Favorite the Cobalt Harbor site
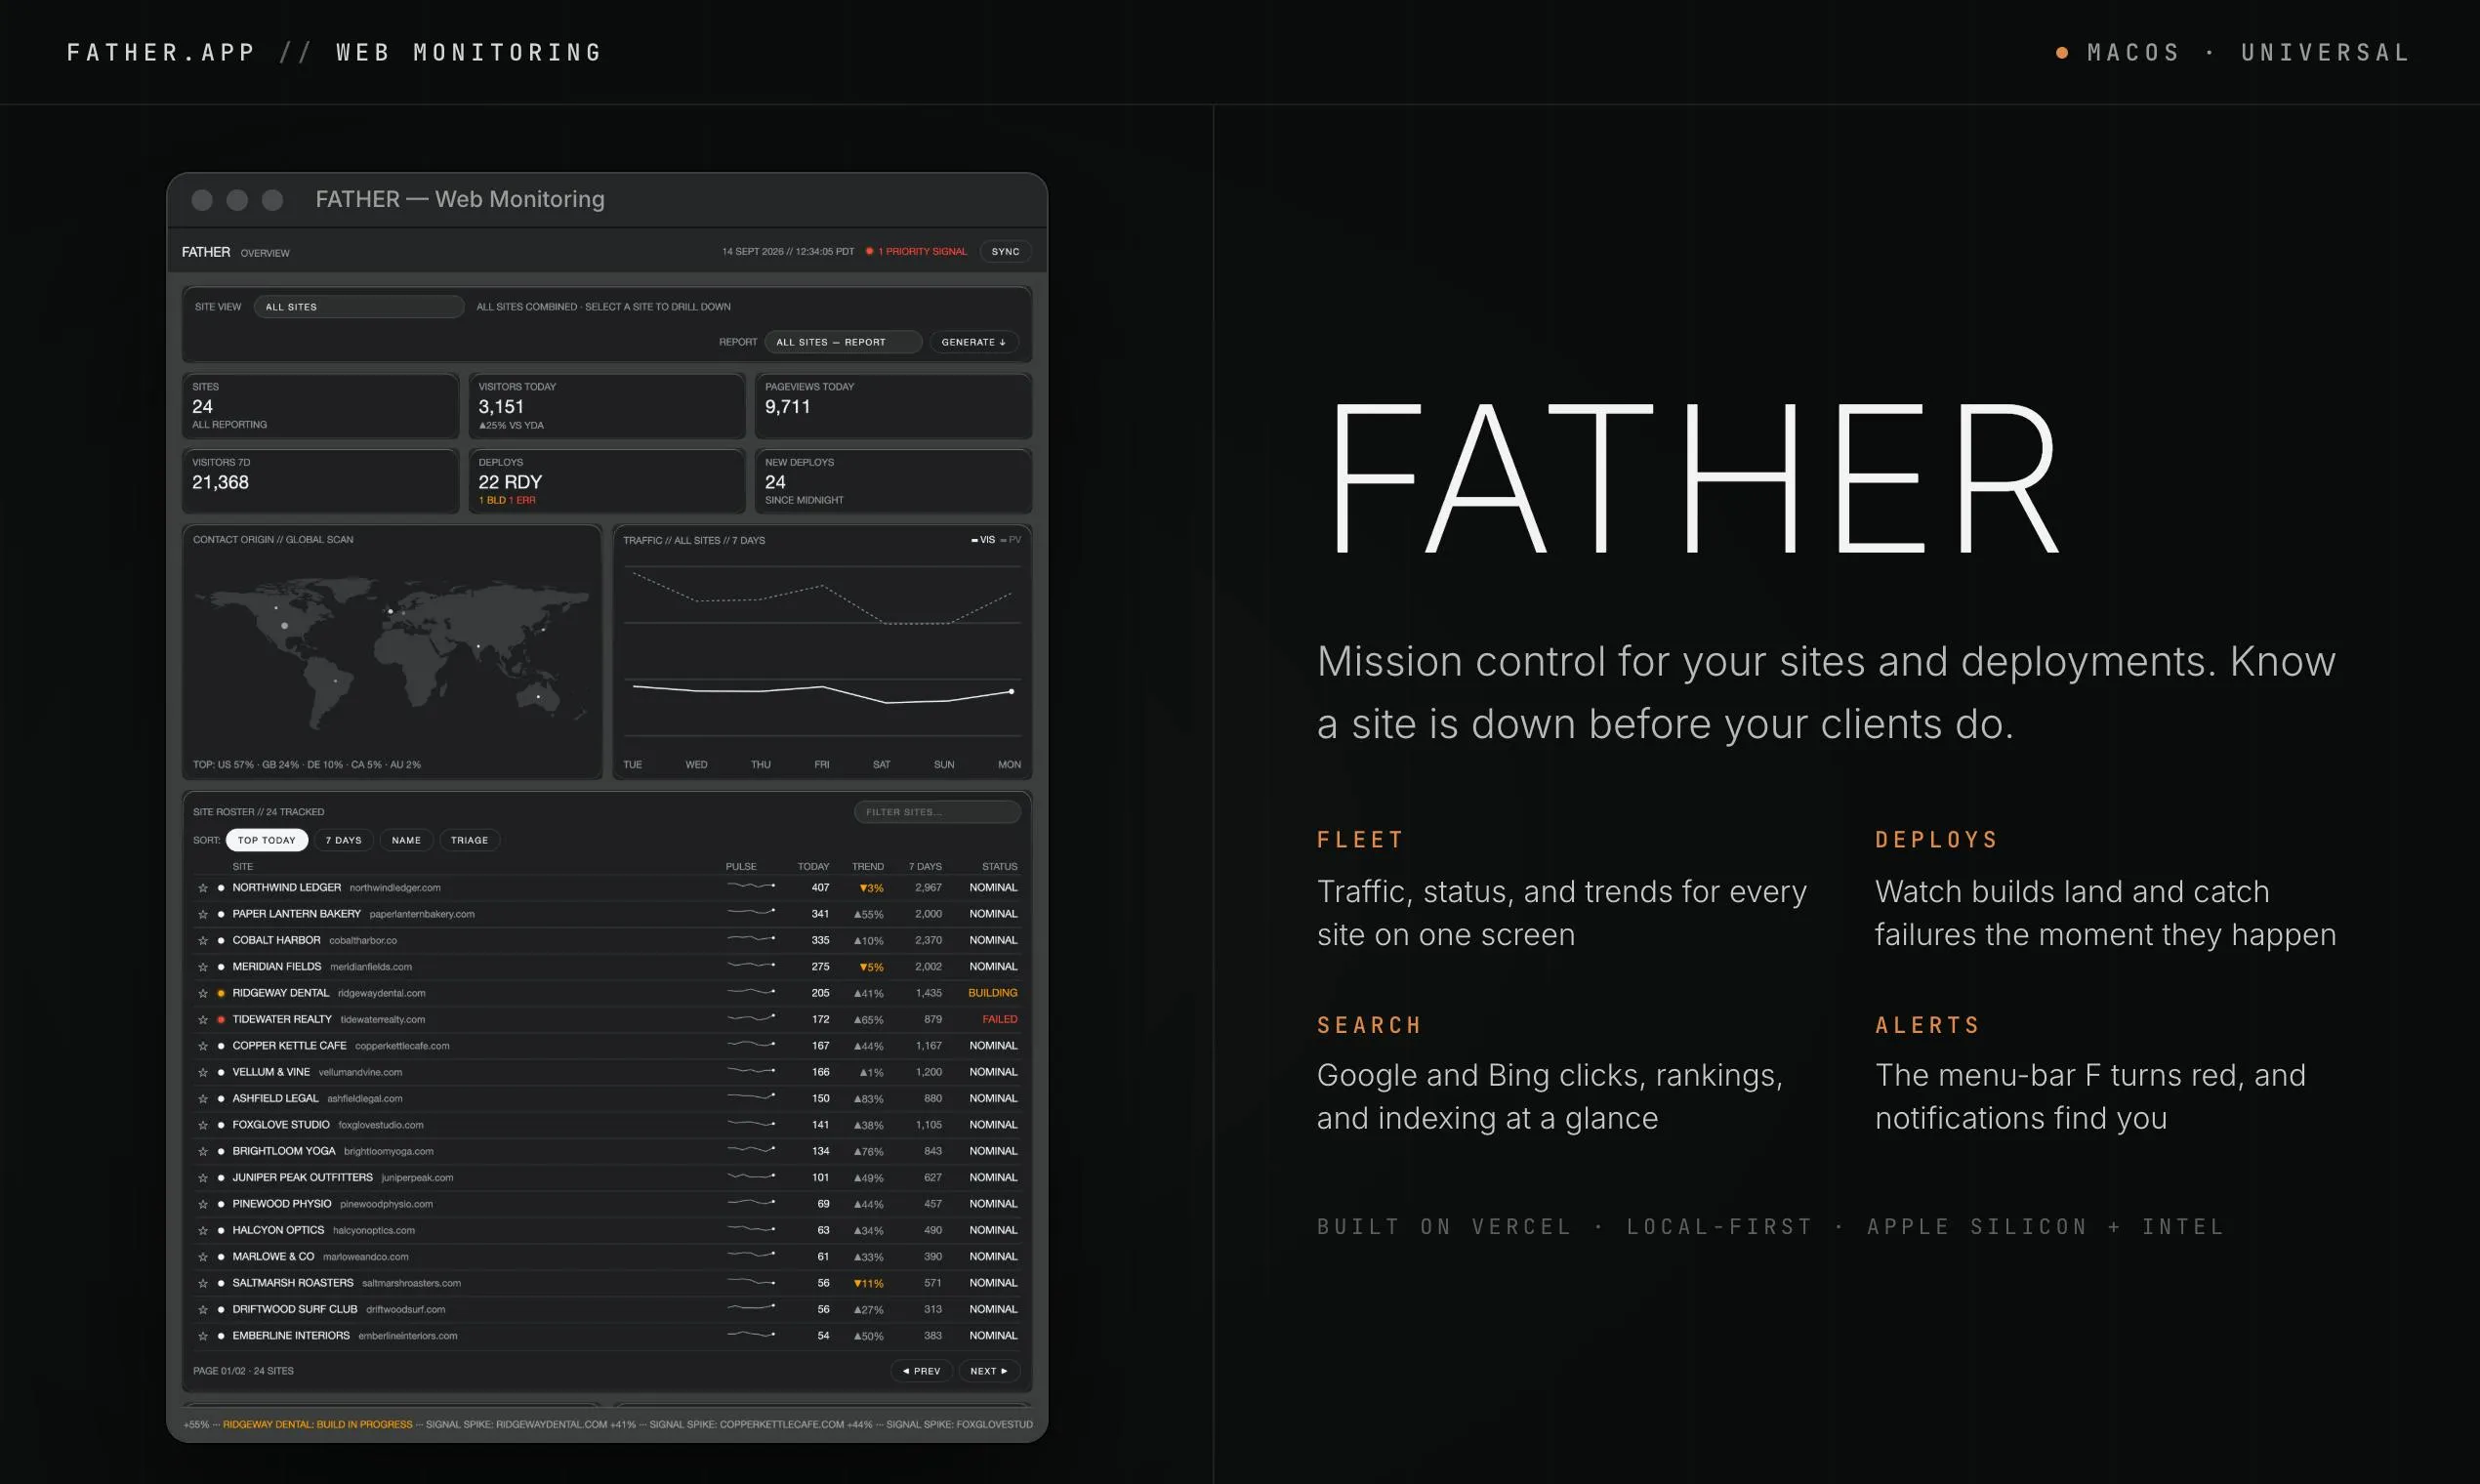The image size is (2480, 1484). pyautogui.click(x=203, y=941)
